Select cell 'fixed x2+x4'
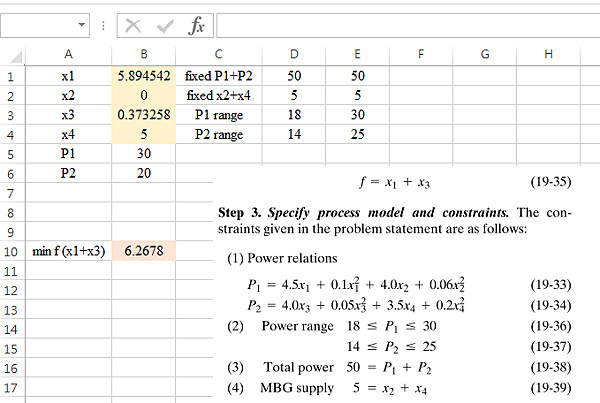 [219, 95]
